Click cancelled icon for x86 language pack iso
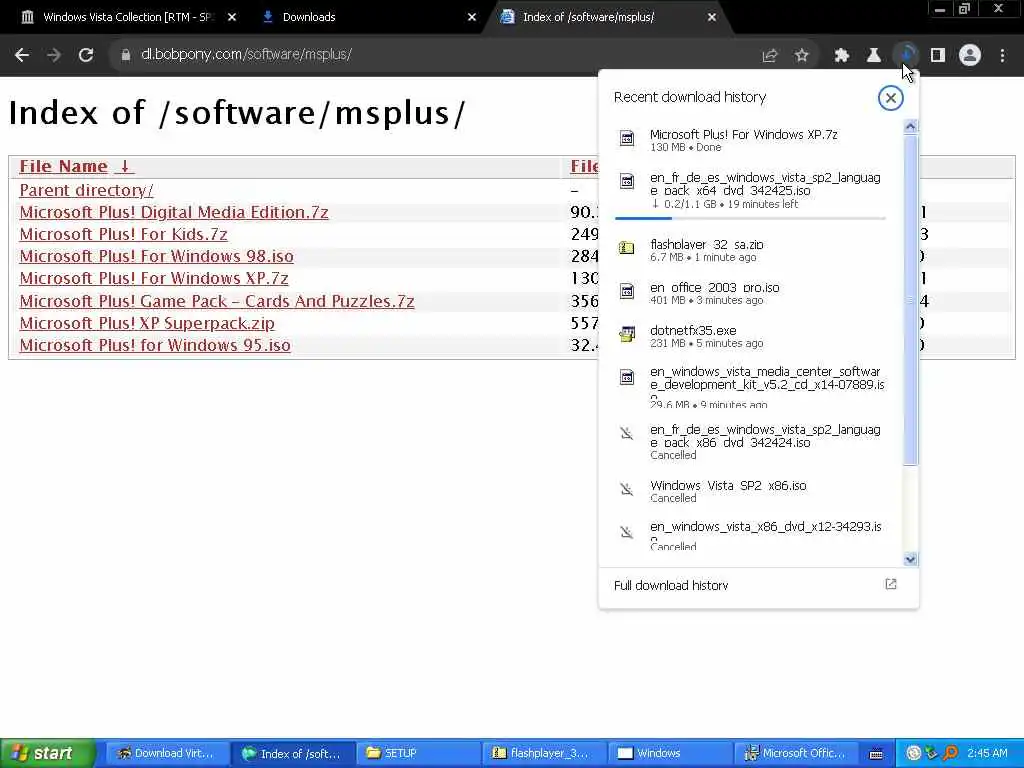Image resolution: width=1024 pixels, height=768 pixels. pos(627,433)
